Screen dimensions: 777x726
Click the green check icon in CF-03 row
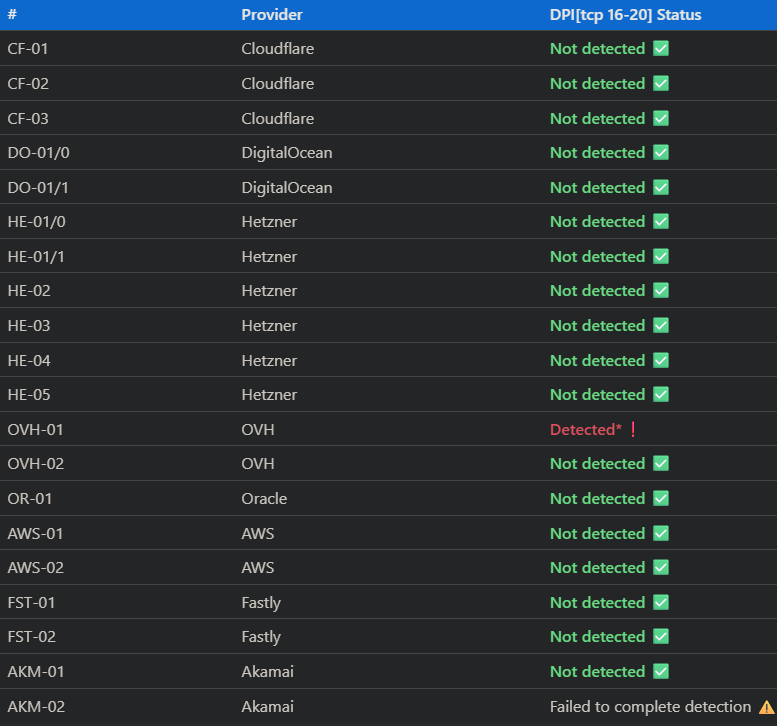661,118
